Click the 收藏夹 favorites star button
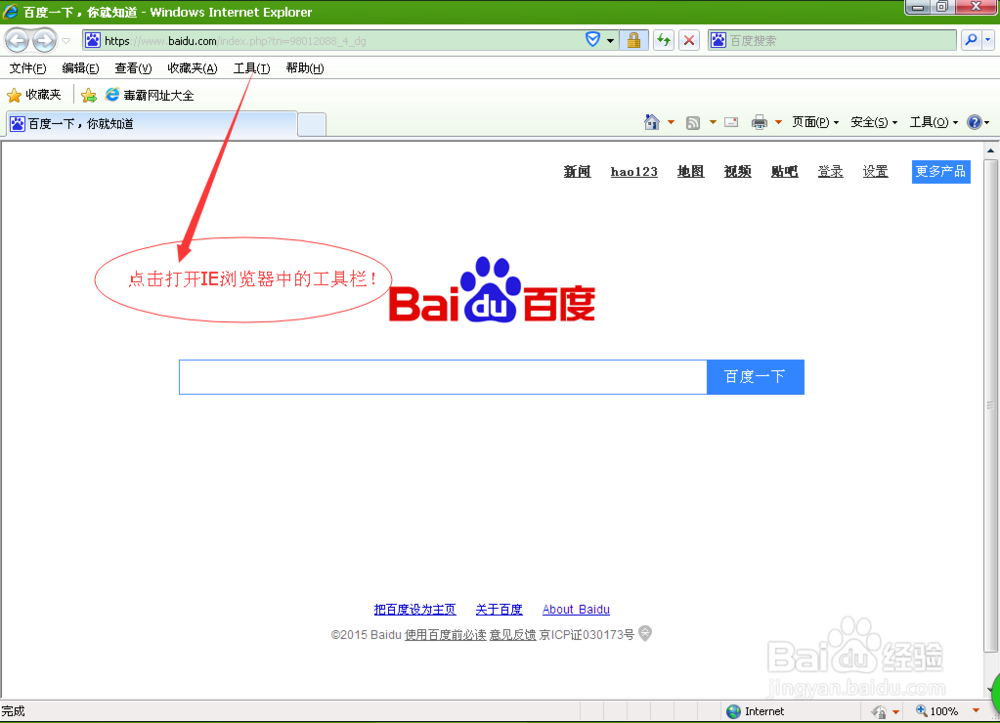 pos(34,95)
